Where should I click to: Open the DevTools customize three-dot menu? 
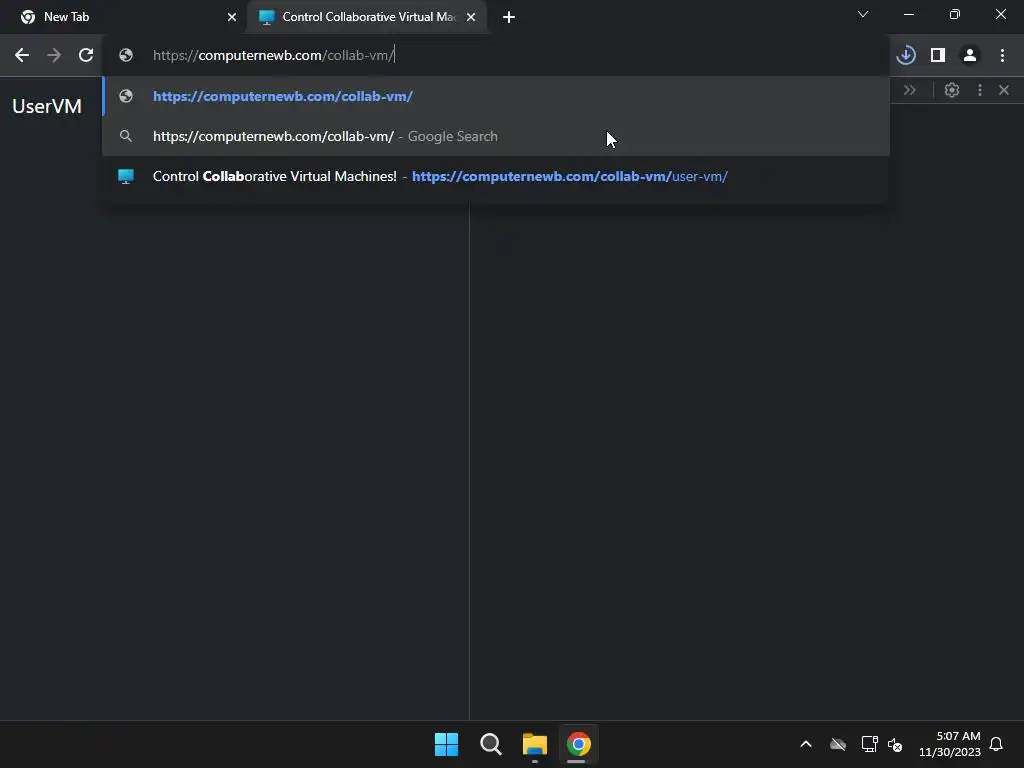click(980, 90)
